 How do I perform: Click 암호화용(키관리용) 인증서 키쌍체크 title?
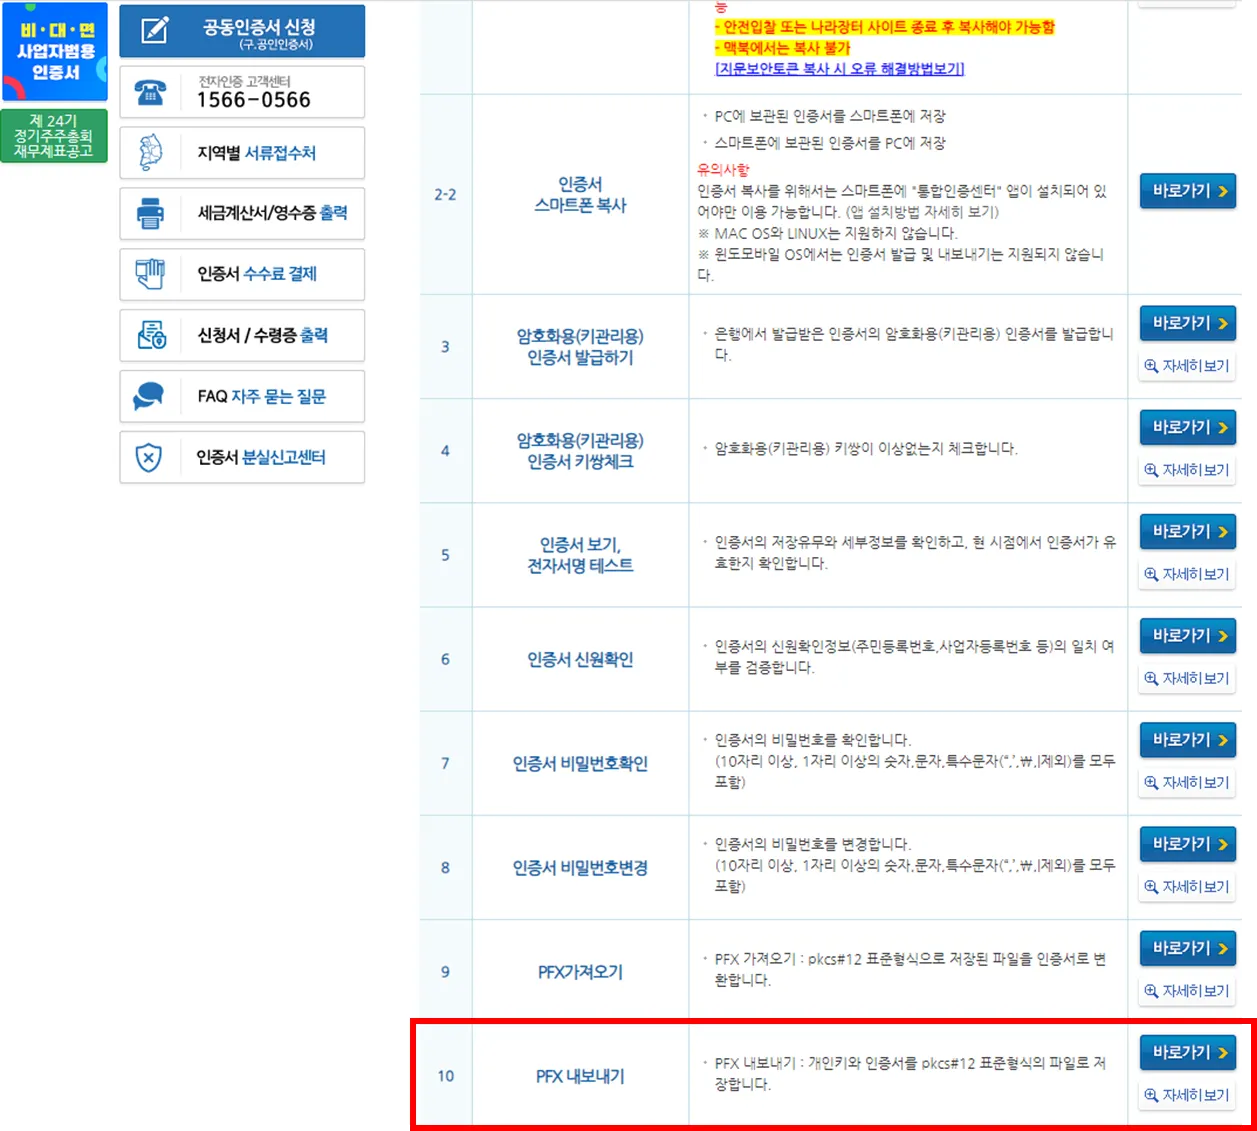[x=580, y=451]
